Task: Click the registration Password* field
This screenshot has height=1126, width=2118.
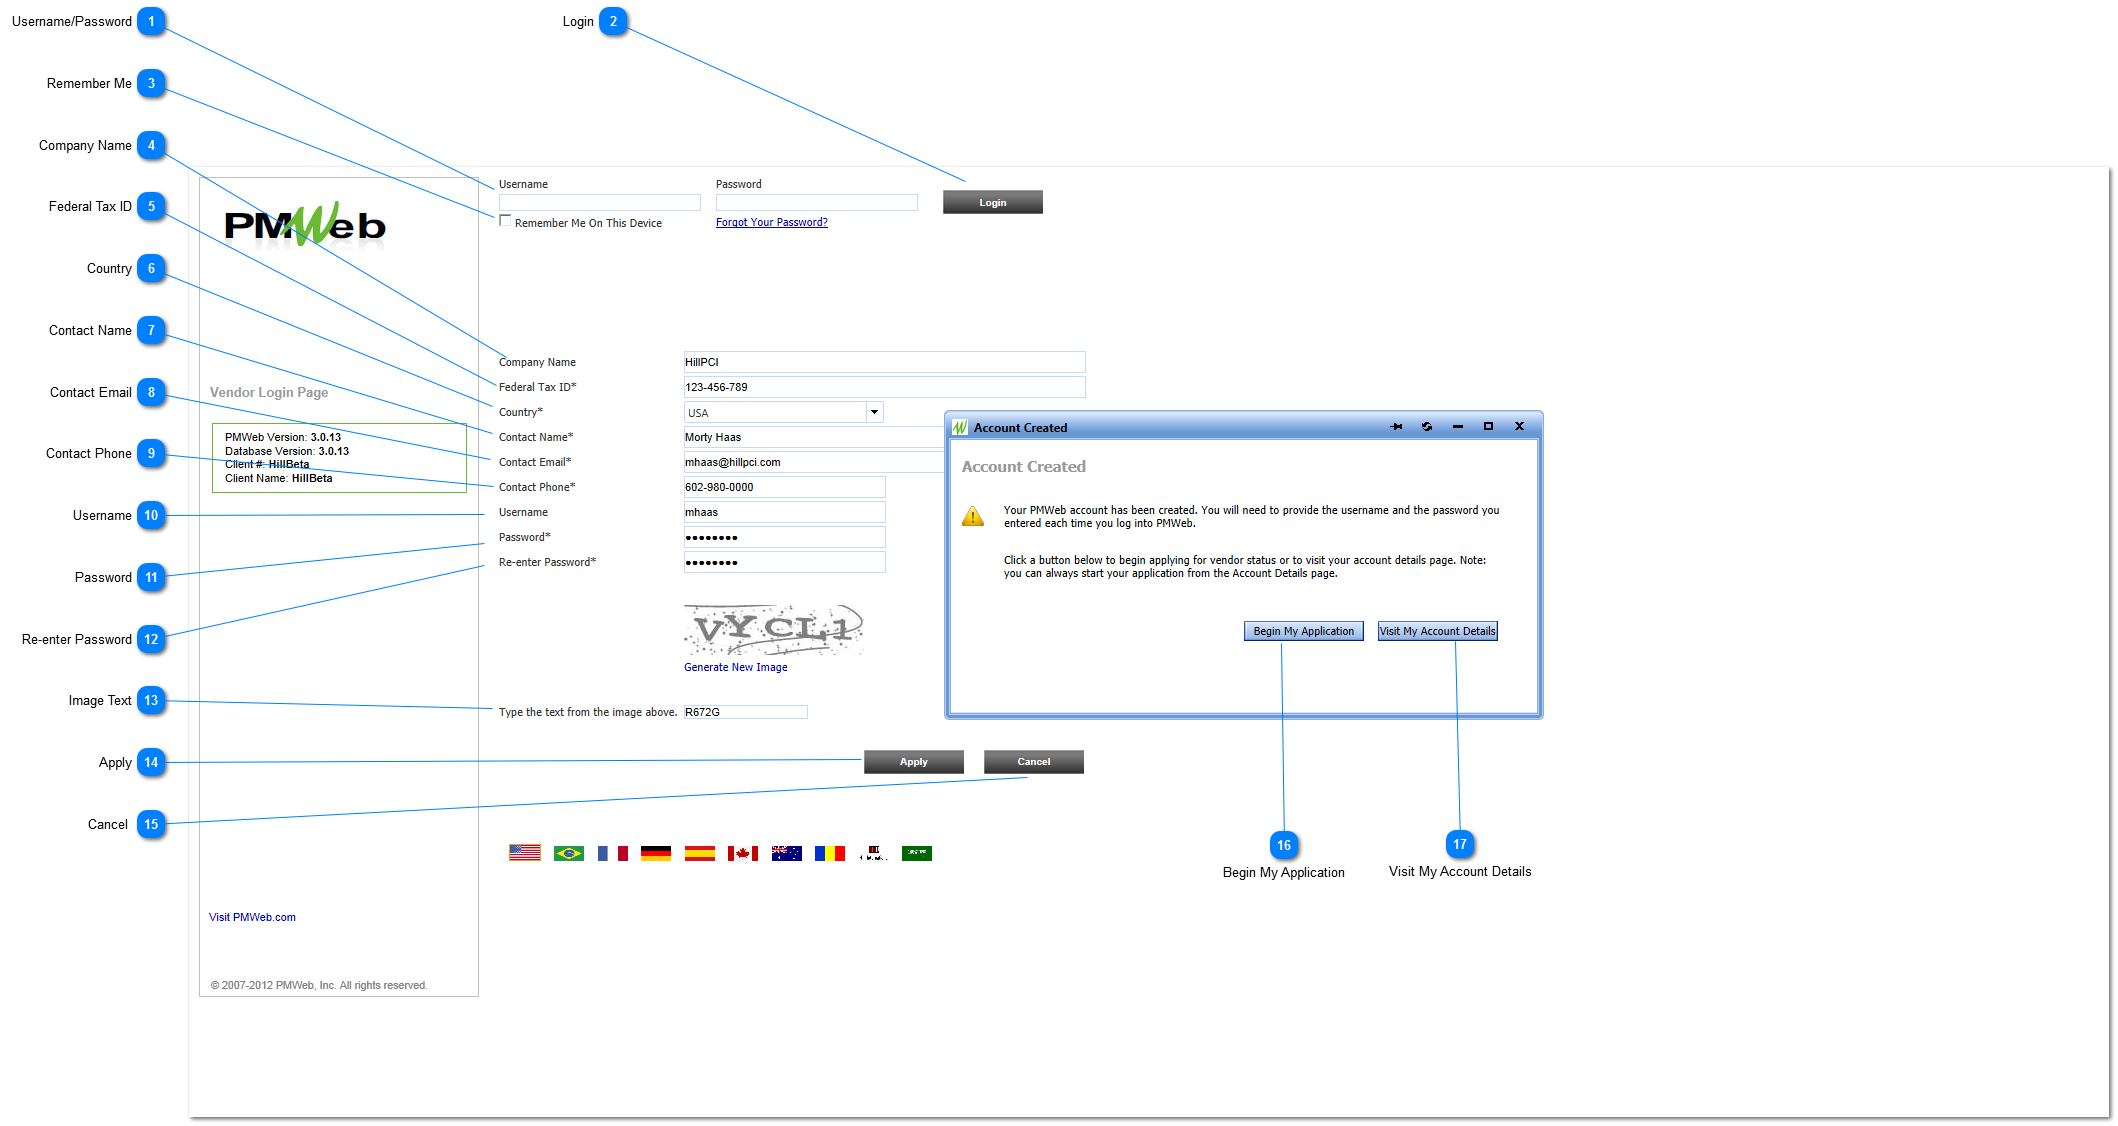Action: 784,537
